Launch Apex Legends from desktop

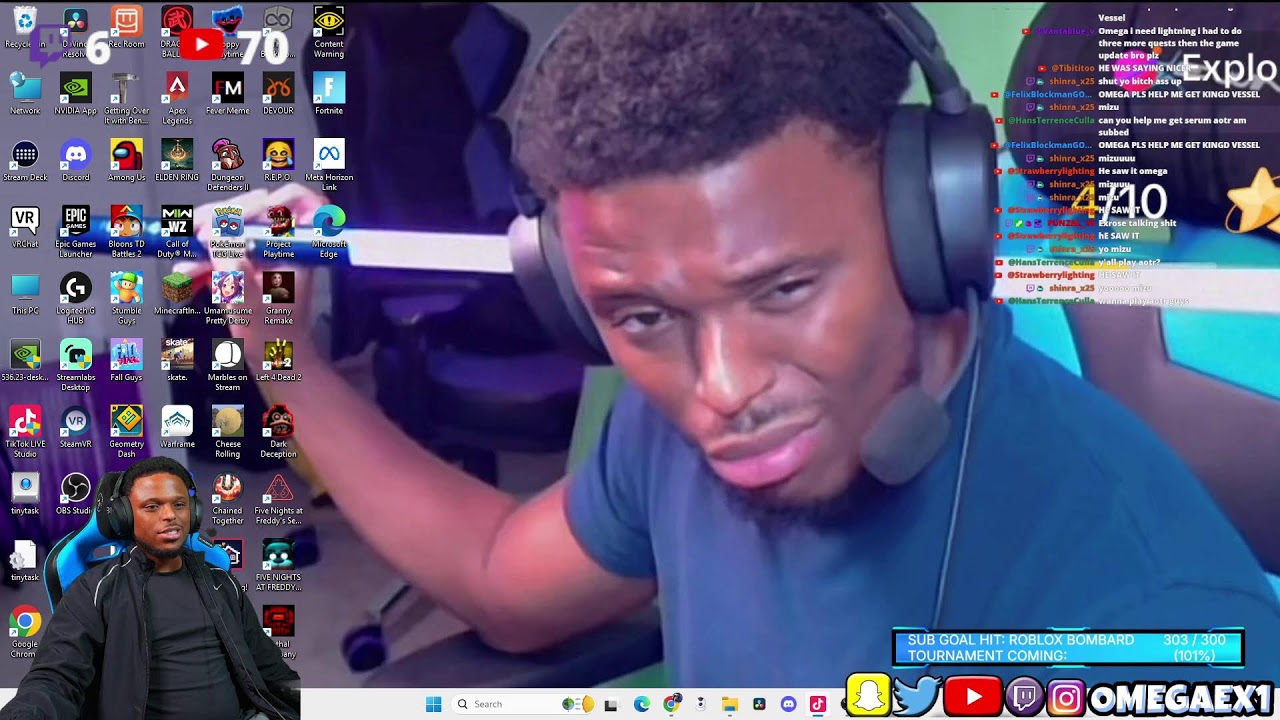pyautogui.click(x=177, y=99)
